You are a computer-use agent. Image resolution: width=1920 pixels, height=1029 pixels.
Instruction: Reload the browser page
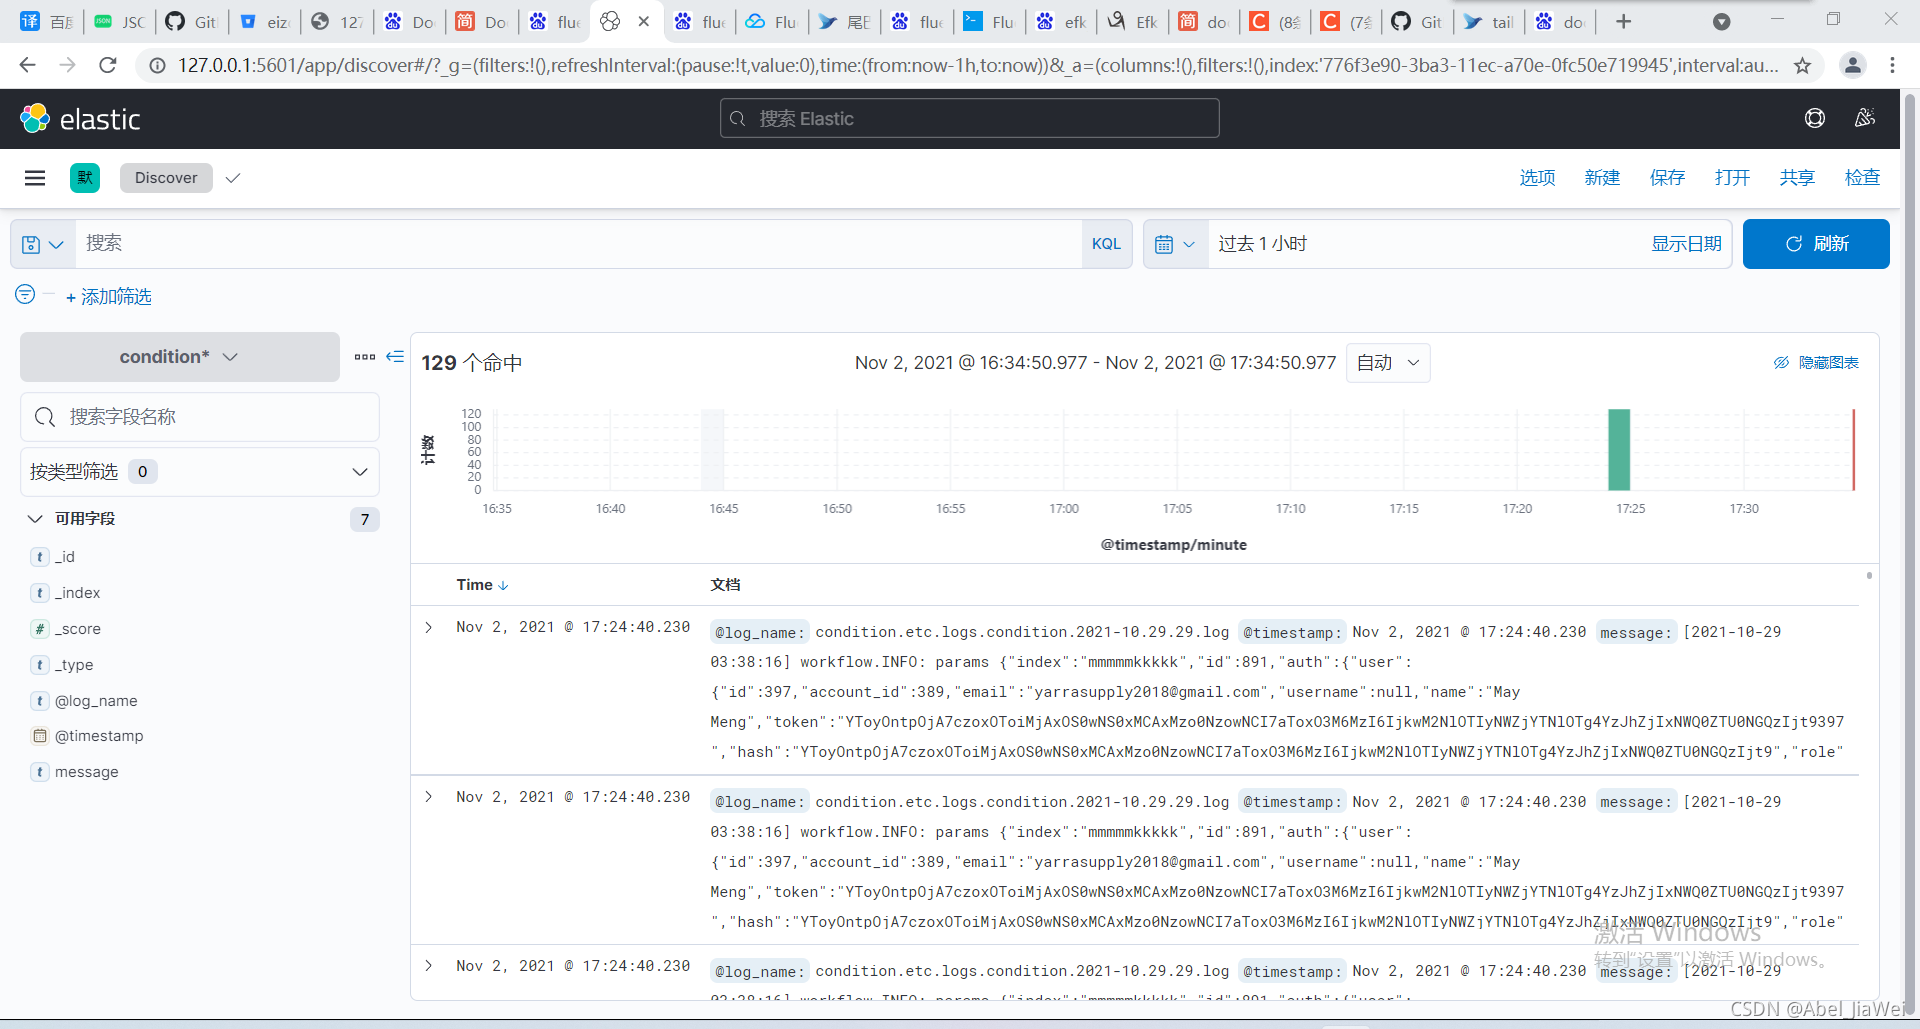click(108, 65)
